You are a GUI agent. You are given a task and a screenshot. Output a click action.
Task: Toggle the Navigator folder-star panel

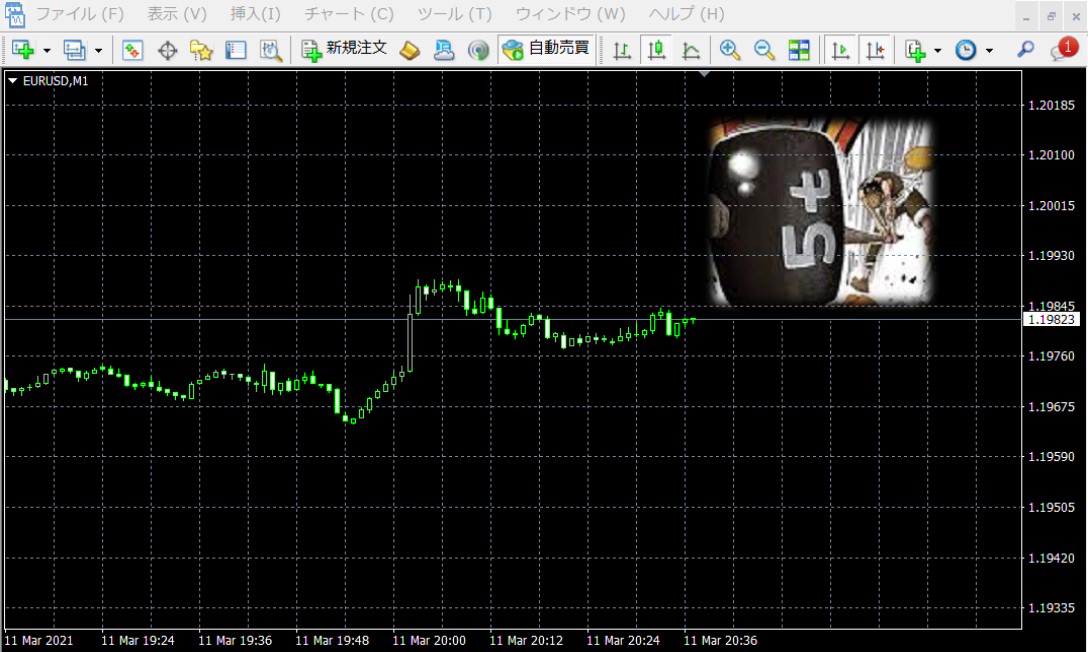tap(201, 50)
